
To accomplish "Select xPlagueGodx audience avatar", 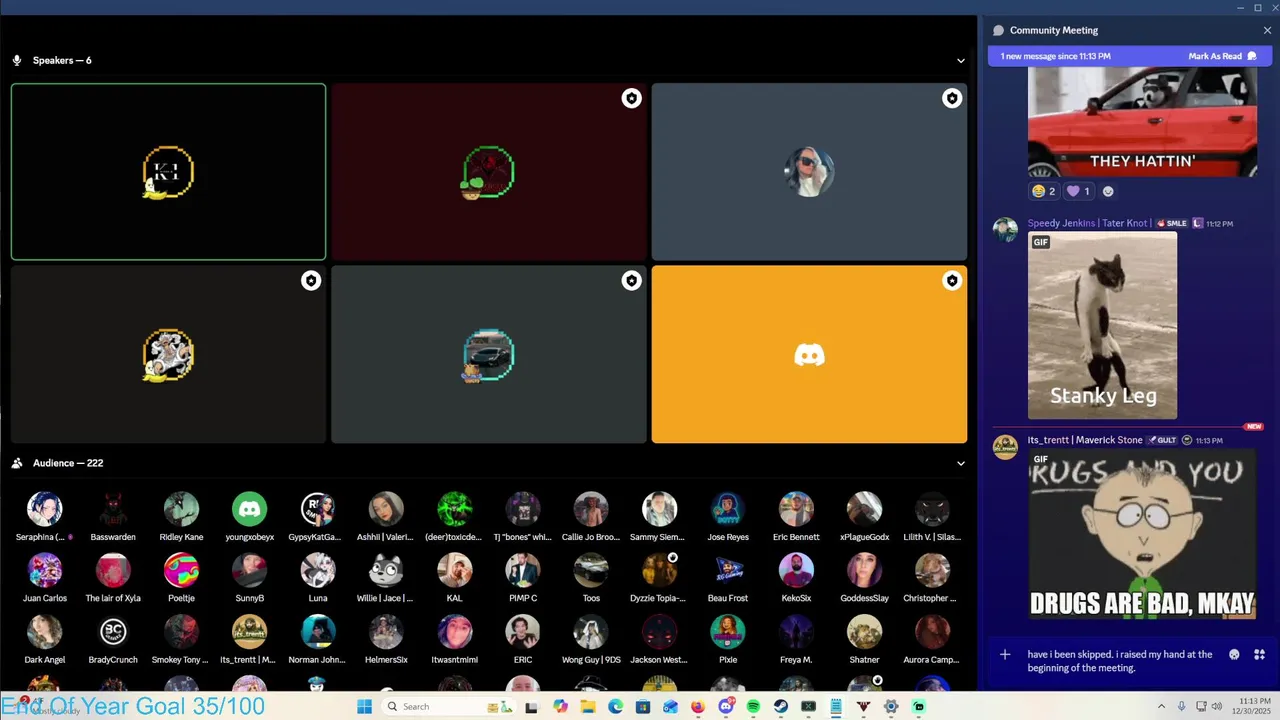I will tap(864, 509).
